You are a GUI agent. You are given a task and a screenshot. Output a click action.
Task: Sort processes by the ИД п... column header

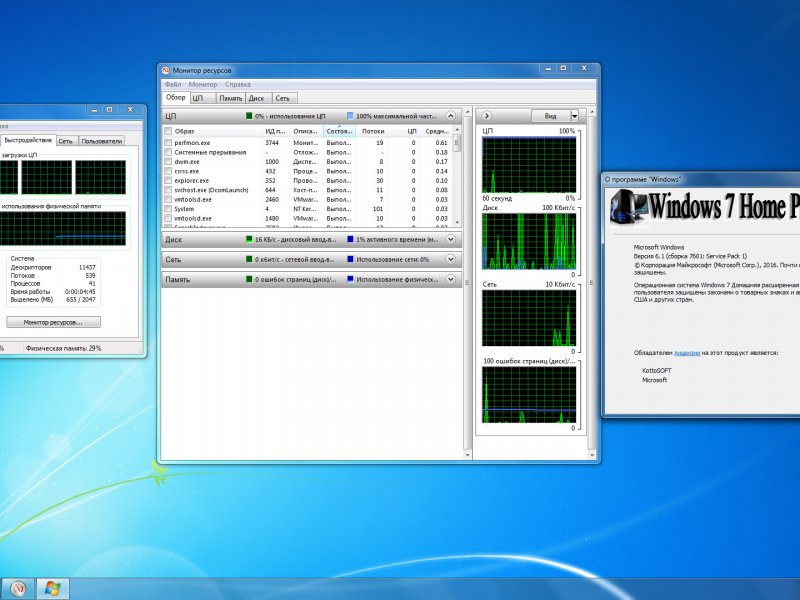[x=275, y=131]
